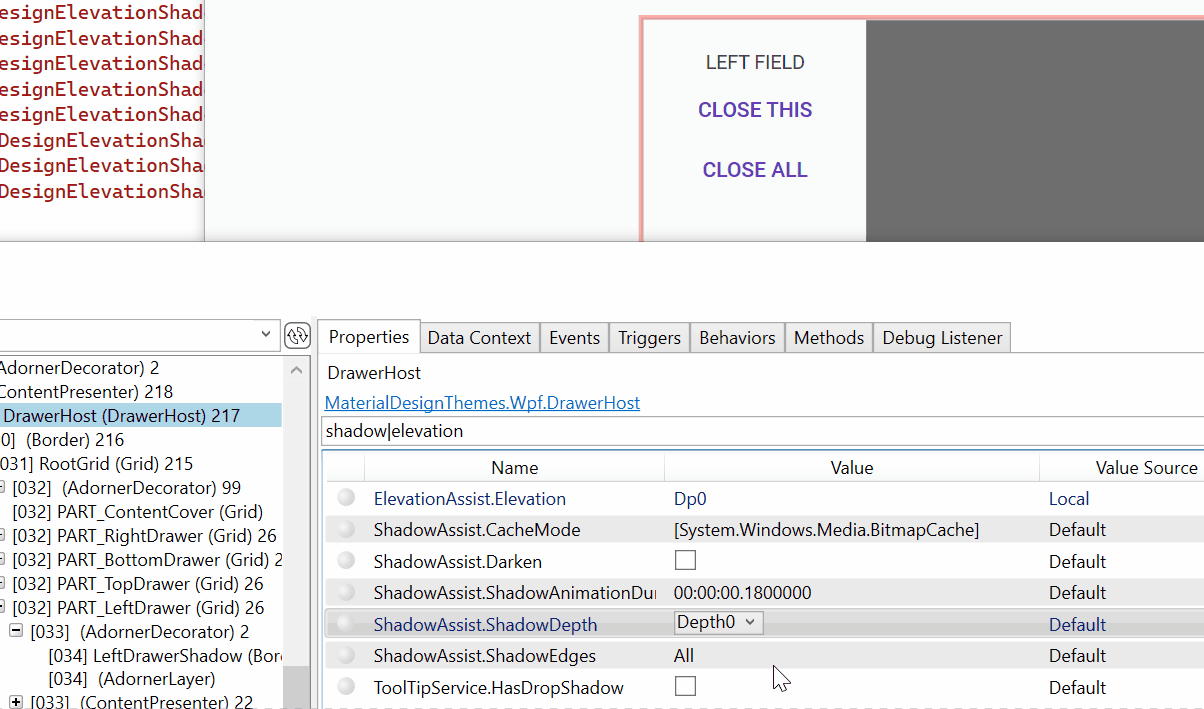Open the combo box above the element tree
The height and width of the screenshot is (709, 1204).
tap(265, 334)
